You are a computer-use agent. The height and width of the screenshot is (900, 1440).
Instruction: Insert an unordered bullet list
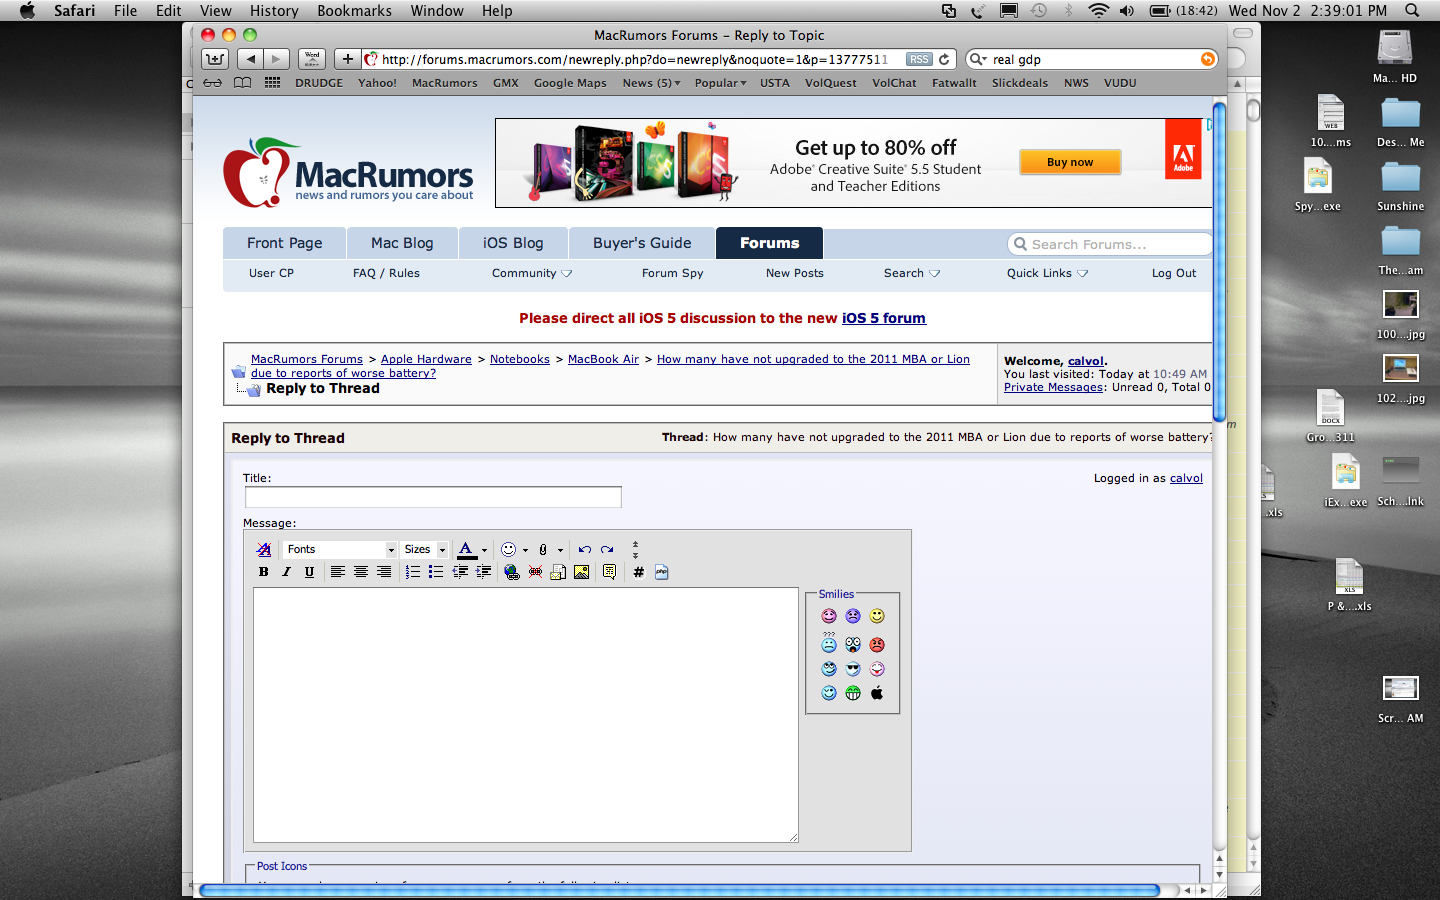click(x=436, y=572)
